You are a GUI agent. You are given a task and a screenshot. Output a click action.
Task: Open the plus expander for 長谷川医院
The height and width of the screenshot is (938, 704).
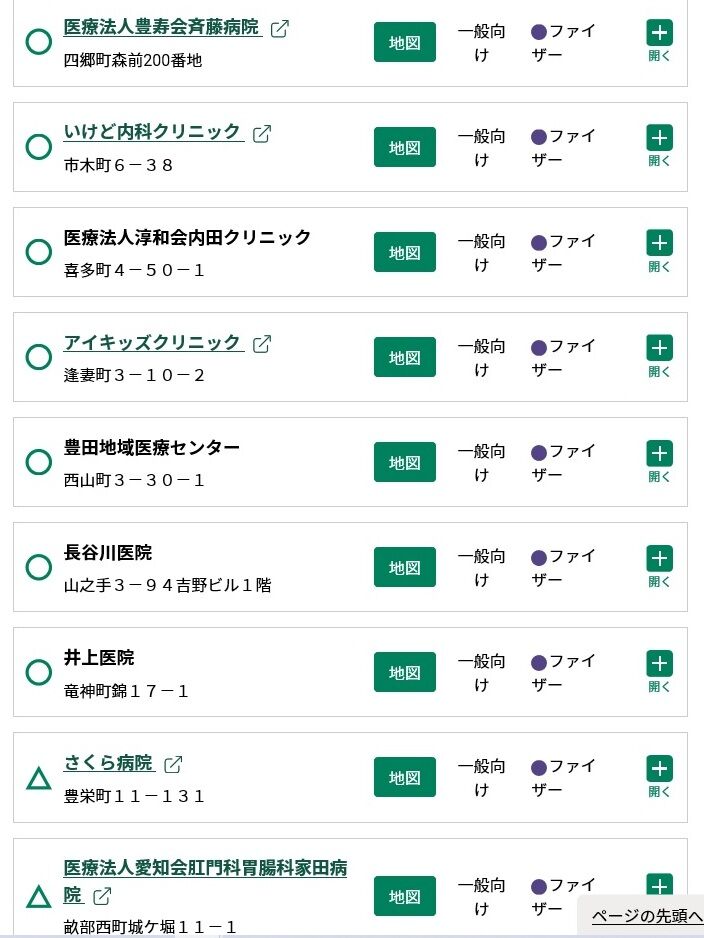point(659,558)
